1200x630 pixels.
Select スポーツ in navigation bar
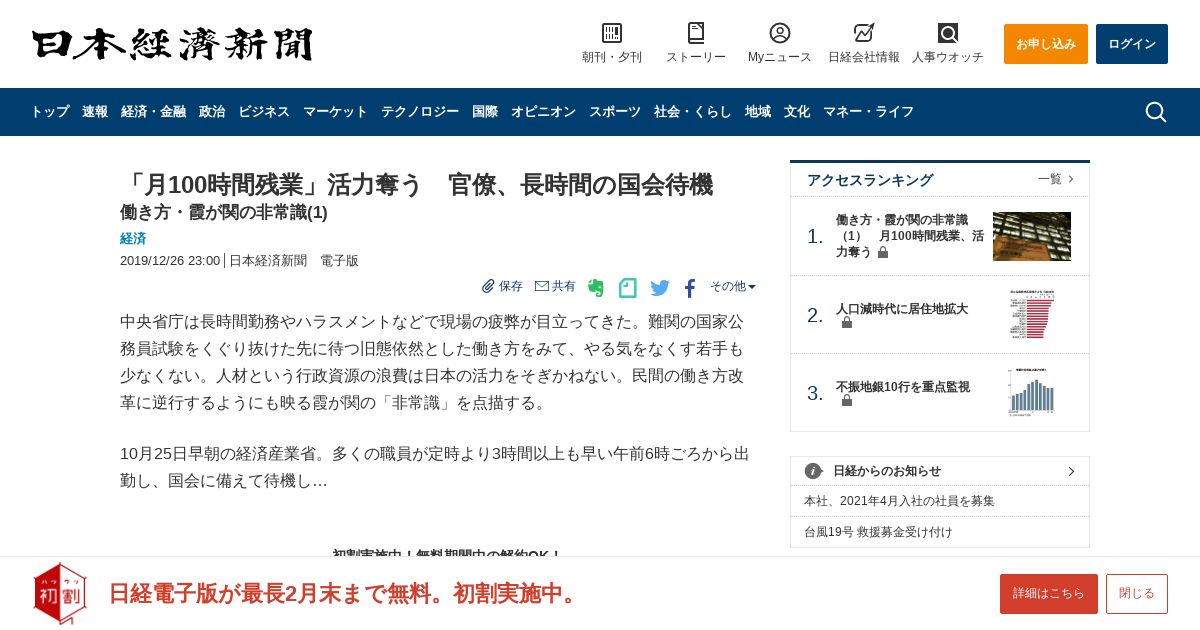tap(615, 112)
